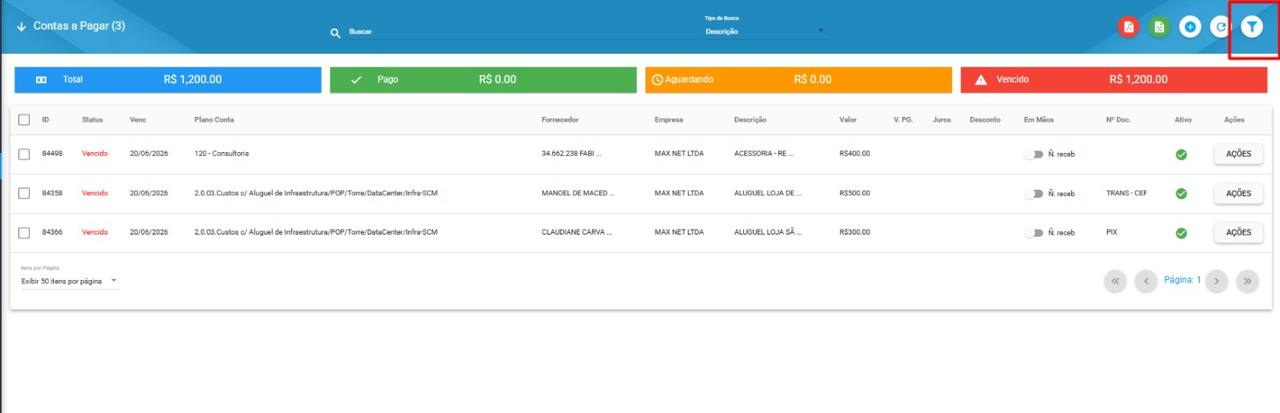Click ACESSORIA - RE description cell
This screenshot has height=413, width=1280.
pos(763,154)
